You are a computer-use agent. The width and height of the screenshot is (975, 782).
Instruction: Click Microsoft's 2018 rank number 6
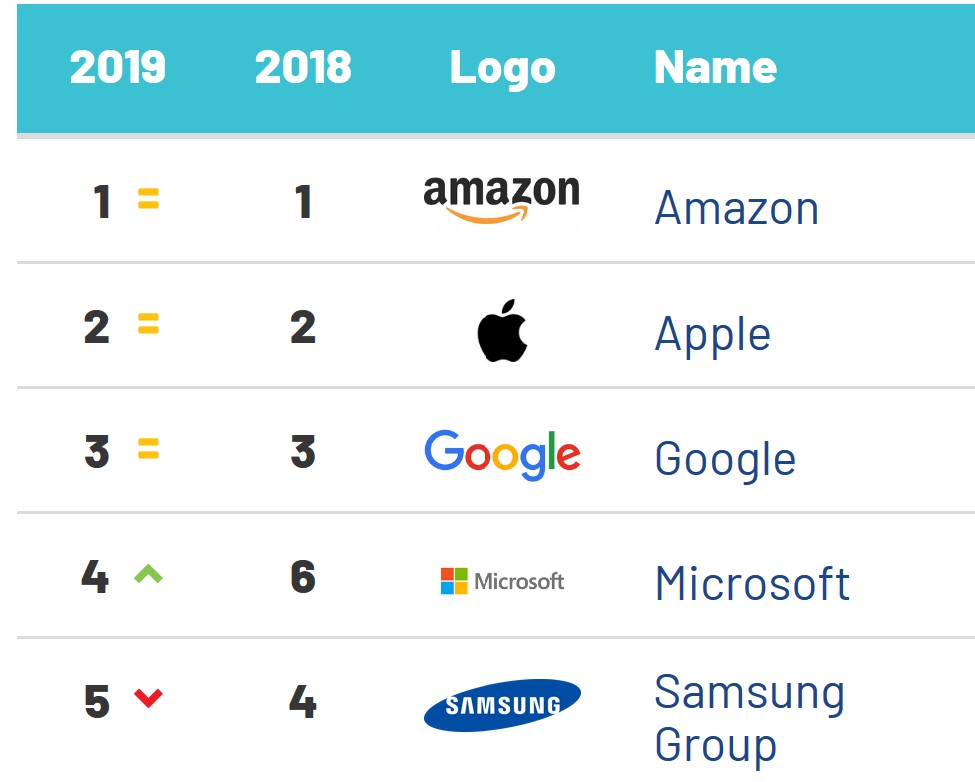coord(303,578)
